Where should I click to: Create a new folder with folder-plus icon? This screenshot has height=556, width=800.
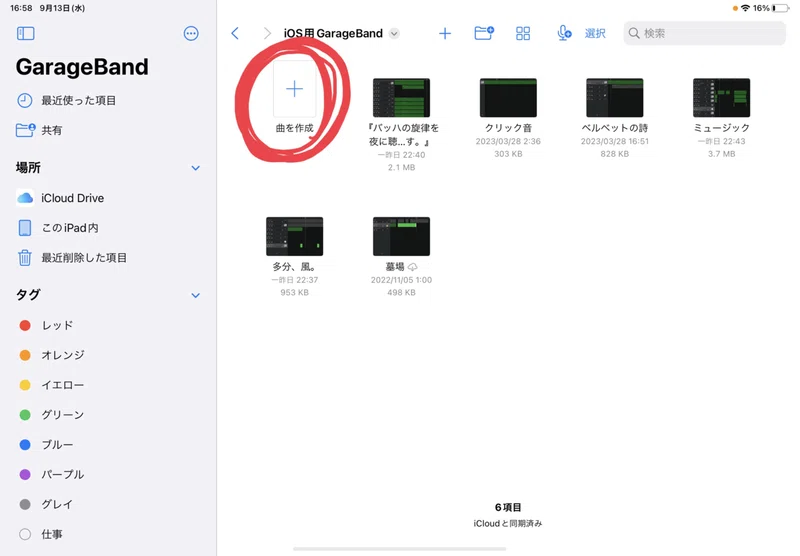[x=484, y=33]
